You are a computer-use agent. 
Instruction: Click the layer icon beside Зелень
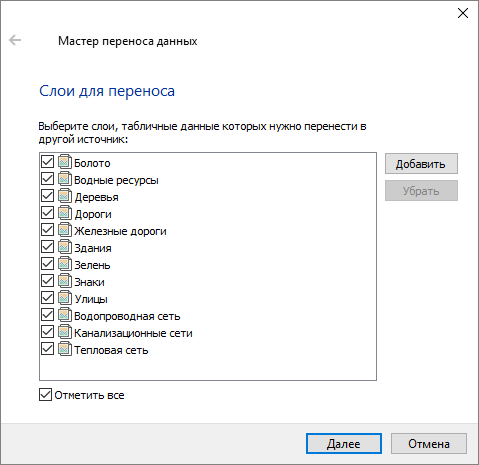(65, 264)
